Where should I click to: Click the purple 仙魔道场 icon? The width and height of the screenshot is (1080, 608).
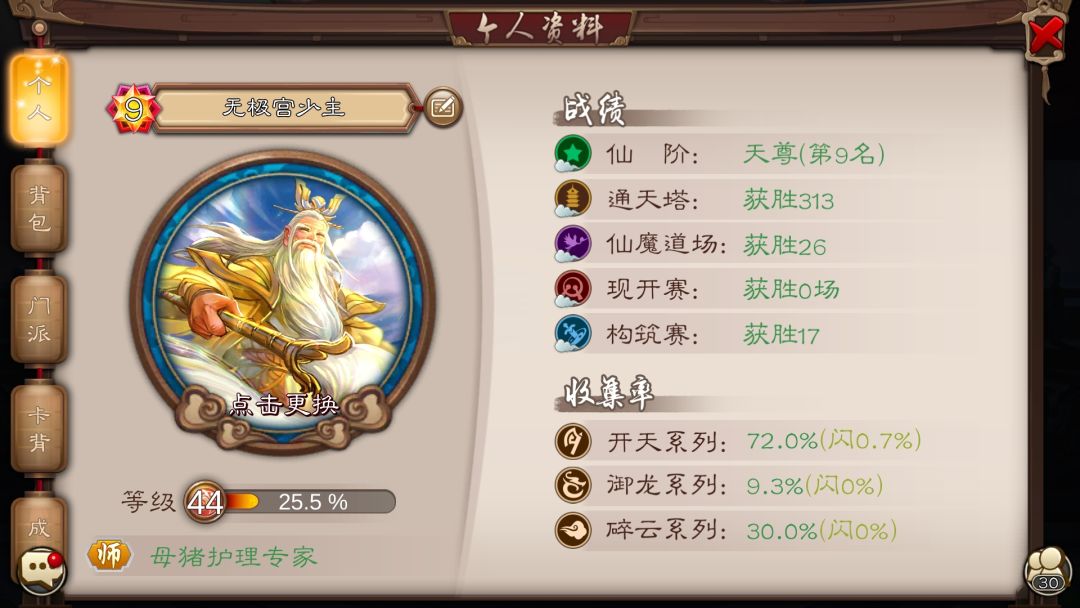click(572, 244)
